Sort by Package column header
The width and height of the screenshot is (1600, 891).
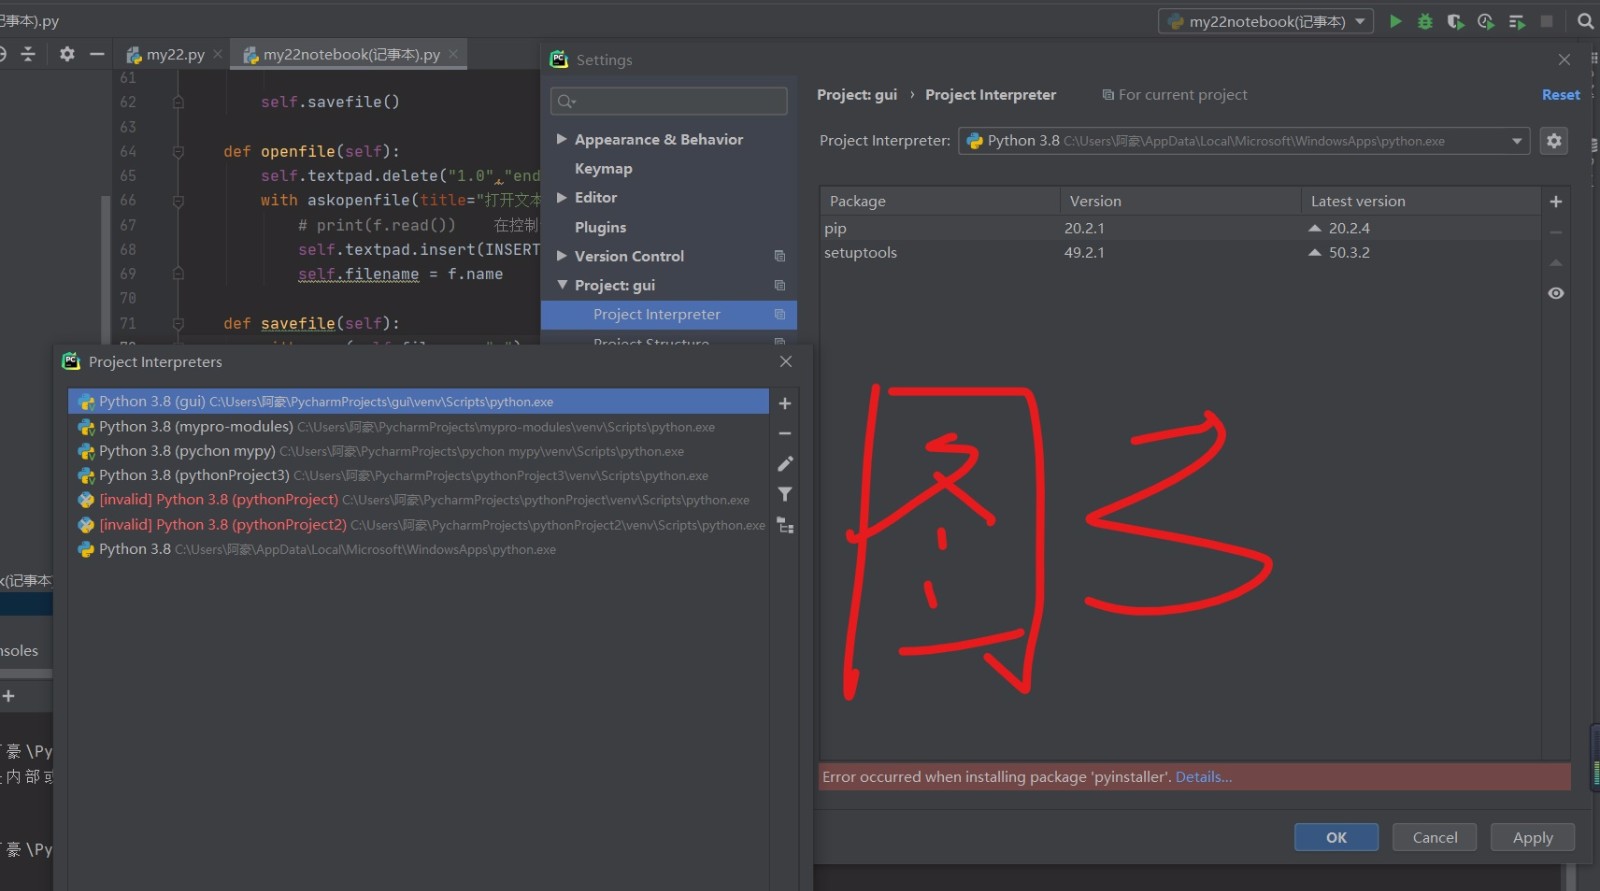coord(940,201)
